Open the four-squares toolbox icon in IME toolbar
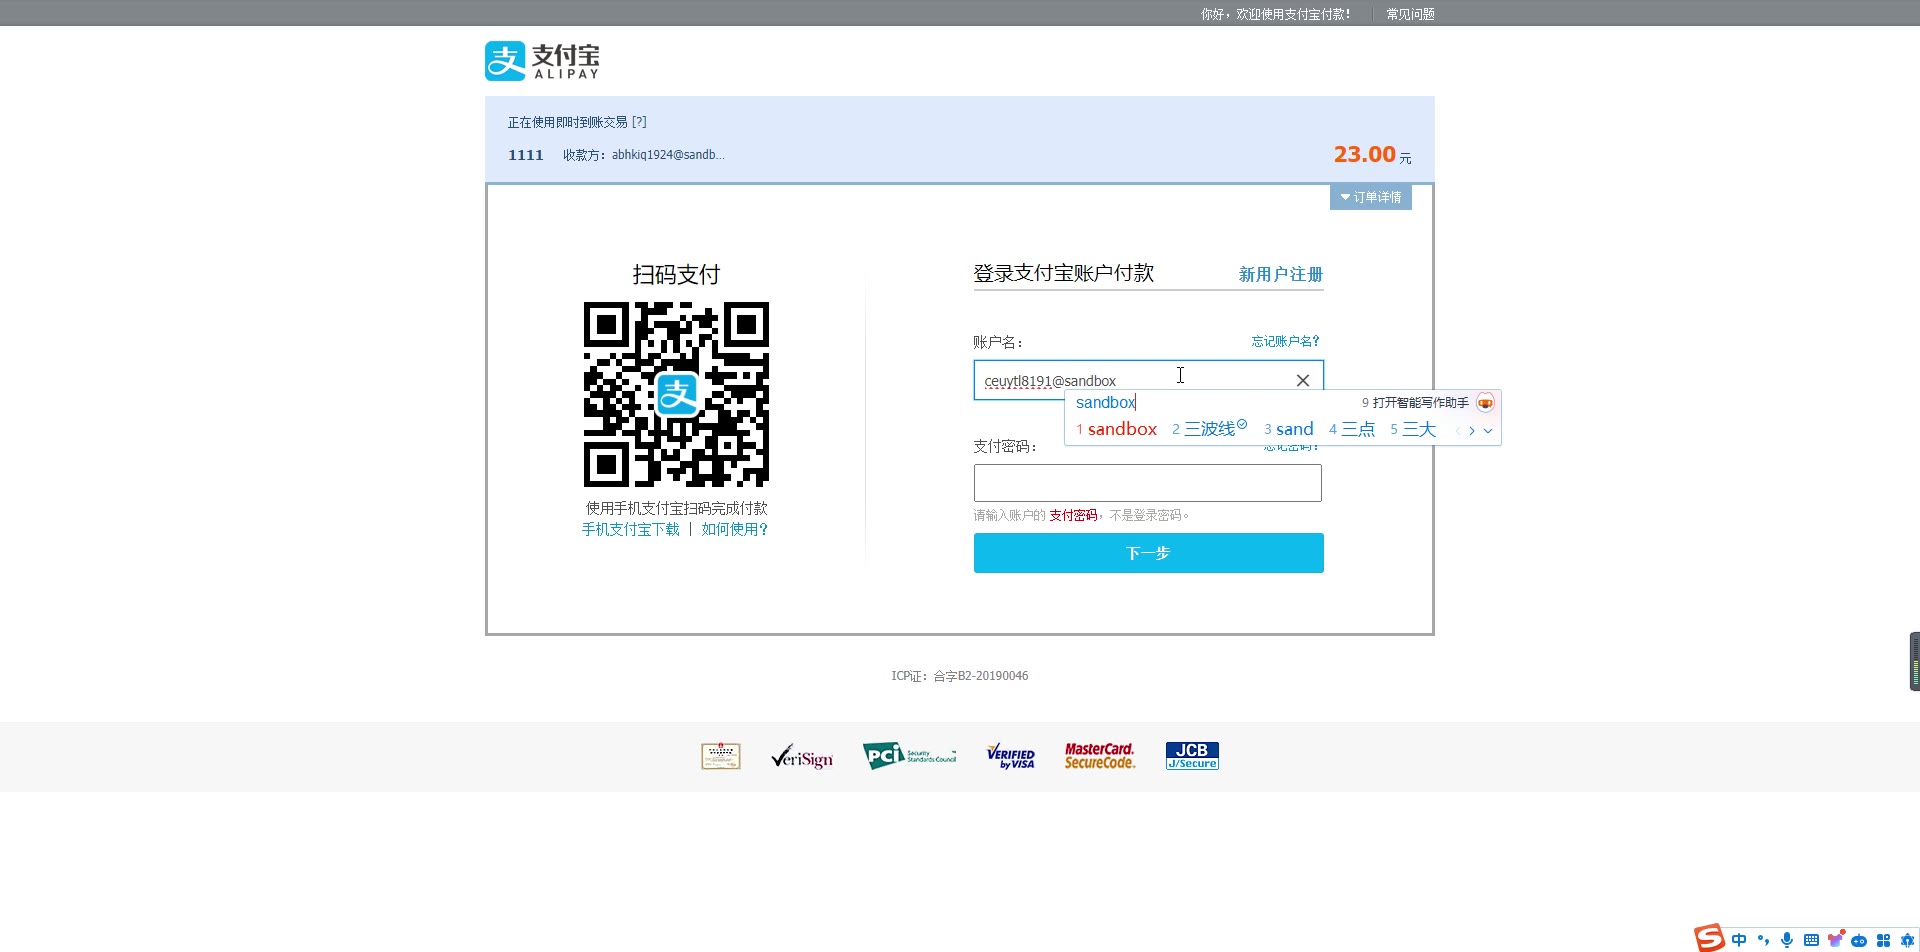 point(1883,940)
